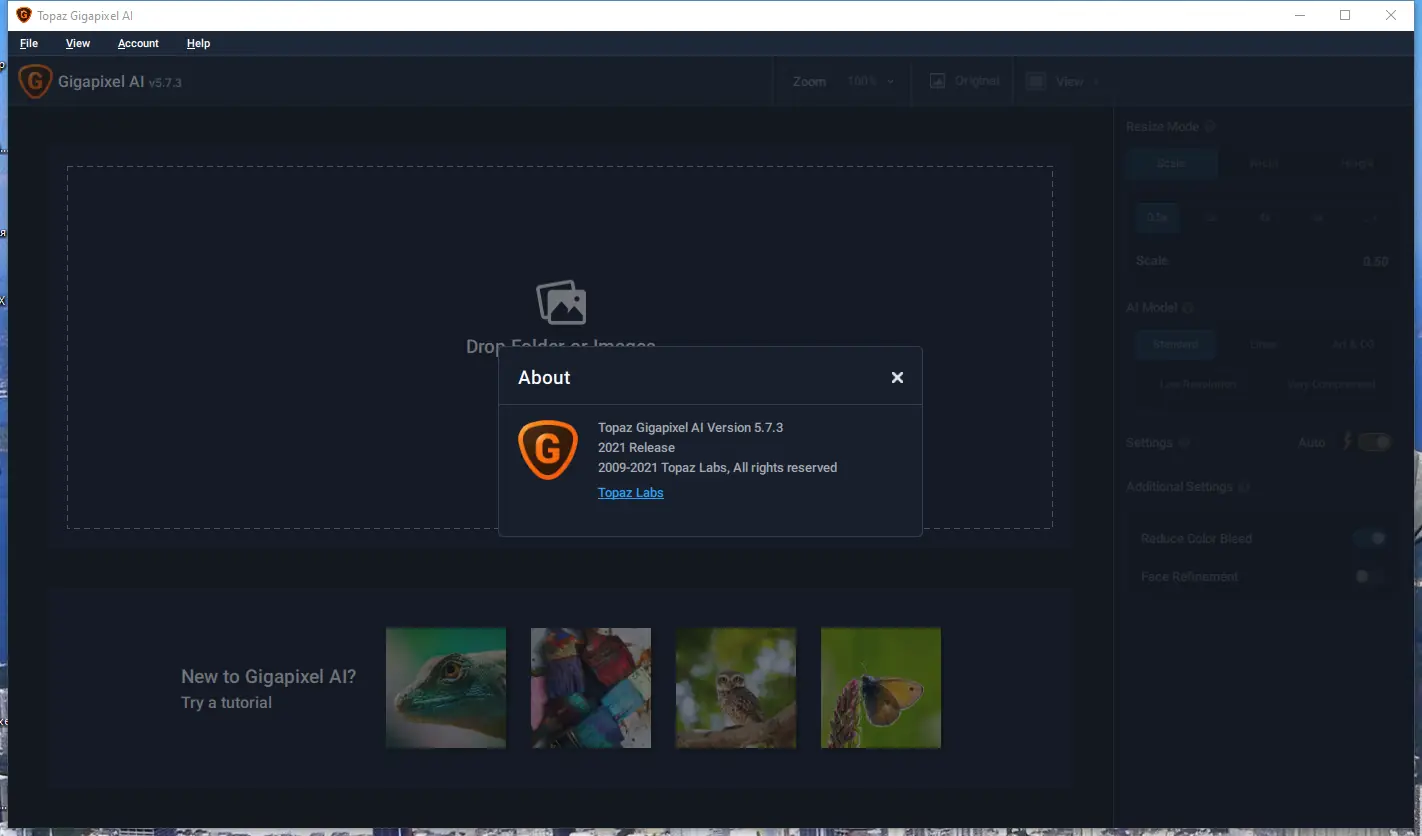1422x836 pixels.
Task: Select the Very Compressed AI model
Action: [x=1331, y=384]
